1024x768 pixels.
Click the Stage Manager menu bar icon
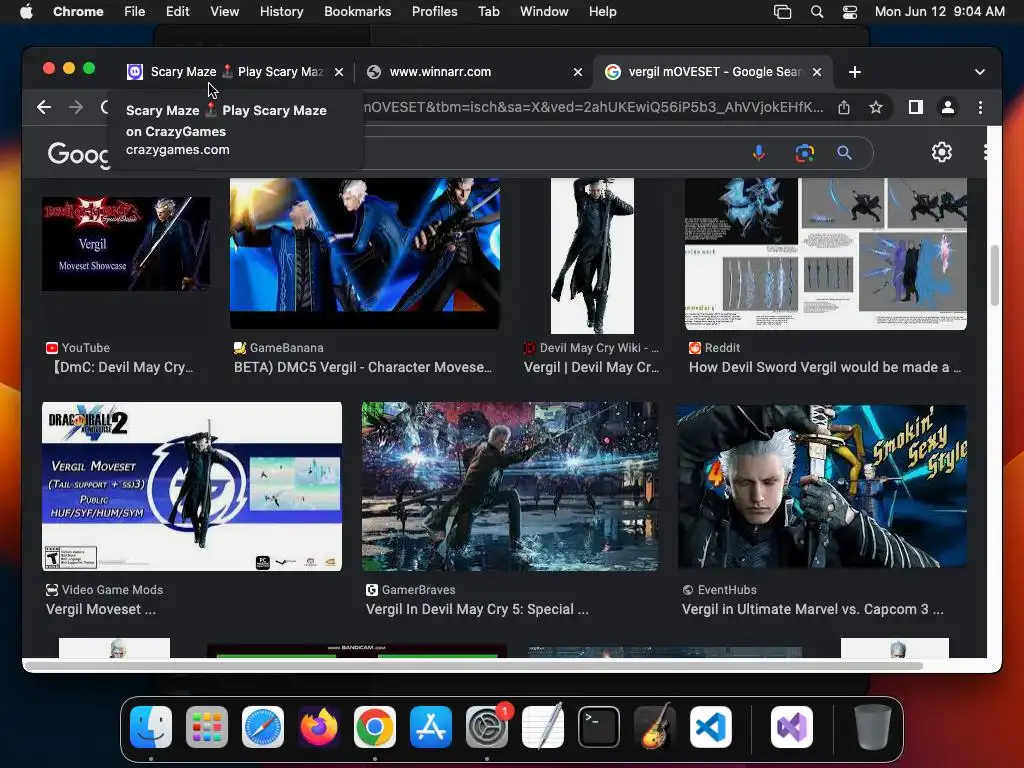[782, 12]
